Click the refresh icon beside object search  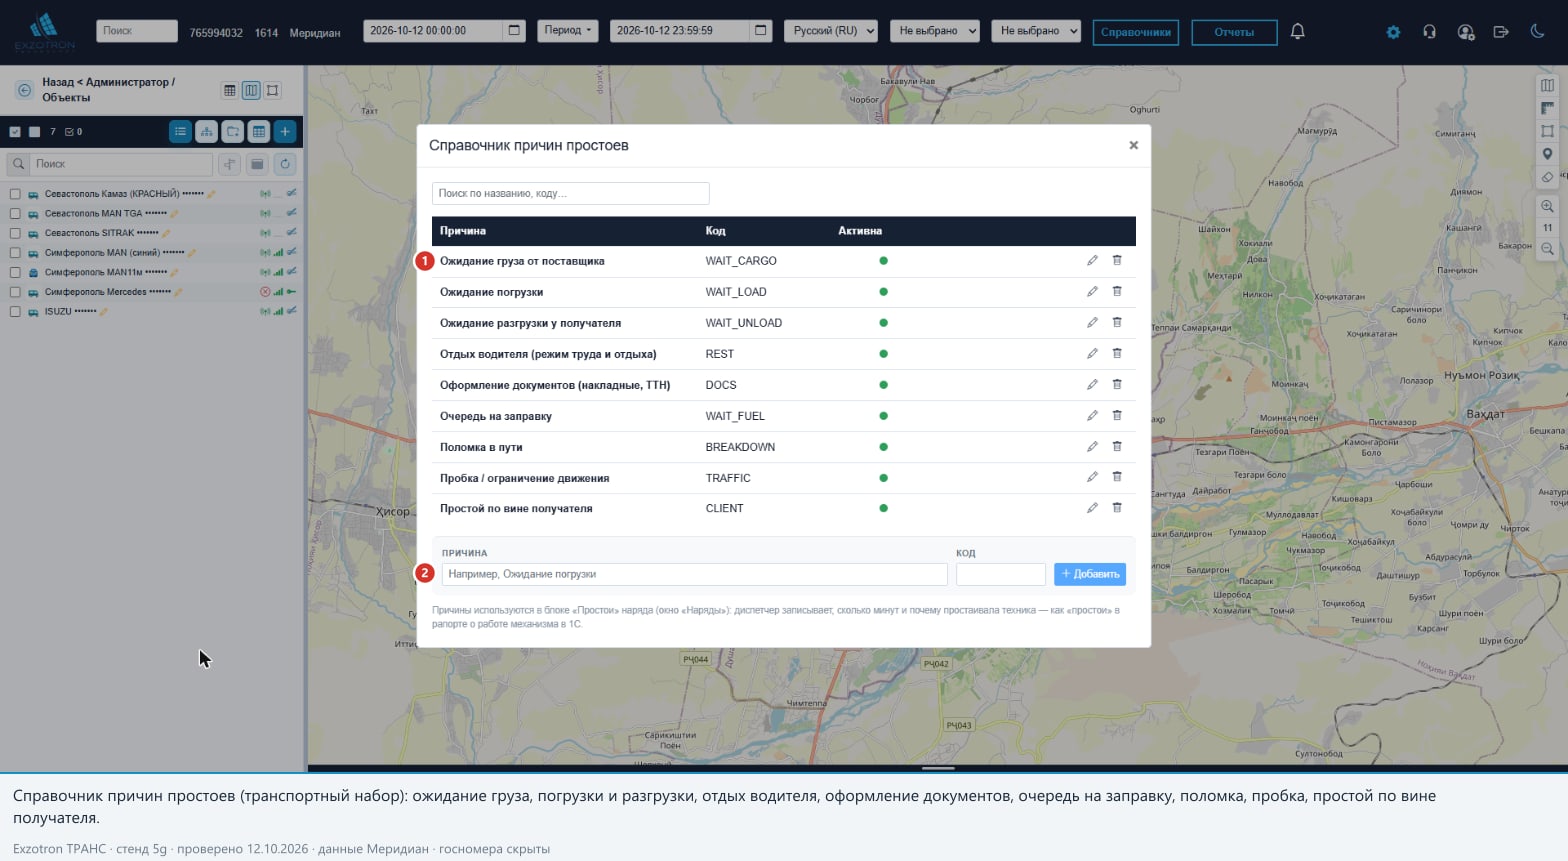(285, 164)
